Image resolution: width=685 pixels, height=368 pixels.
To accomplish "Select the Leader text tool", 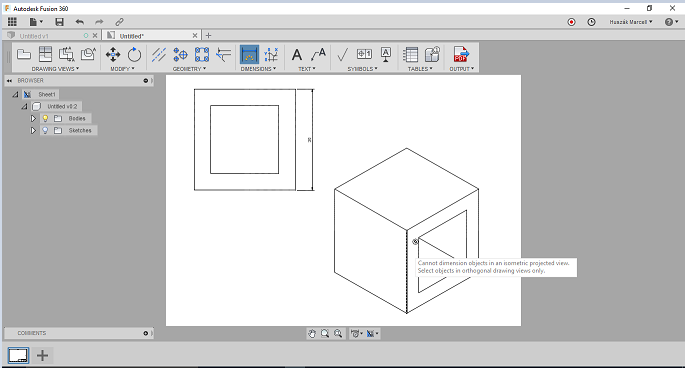I will [318, 55].
